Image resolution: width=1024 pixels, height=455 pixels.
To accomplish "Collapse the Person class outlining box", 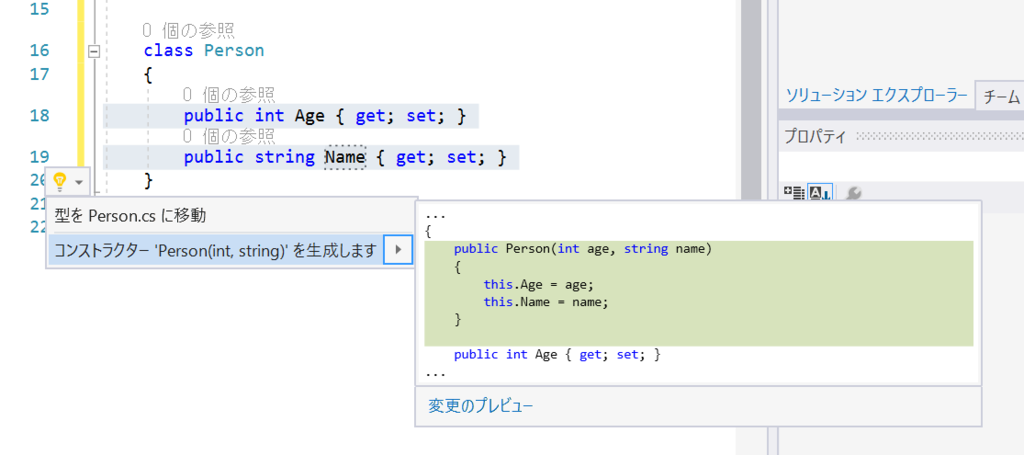I will click(x=94, y=51).
